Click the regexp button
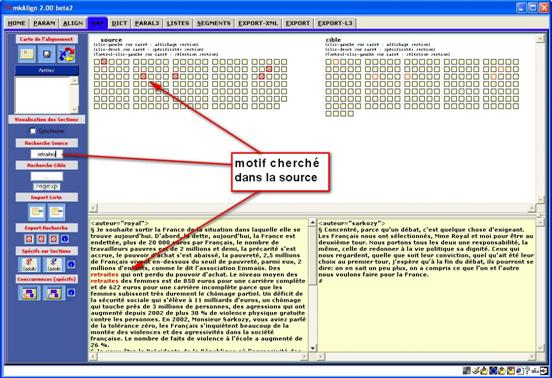 click(46, 187)
